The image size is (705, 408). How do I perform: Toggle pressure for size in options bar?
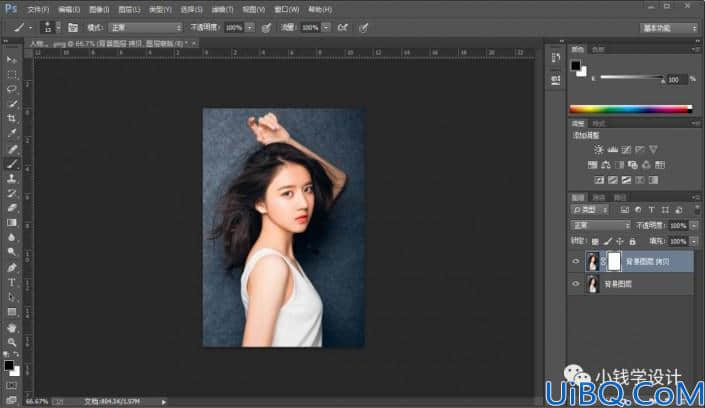click(363, 28)
